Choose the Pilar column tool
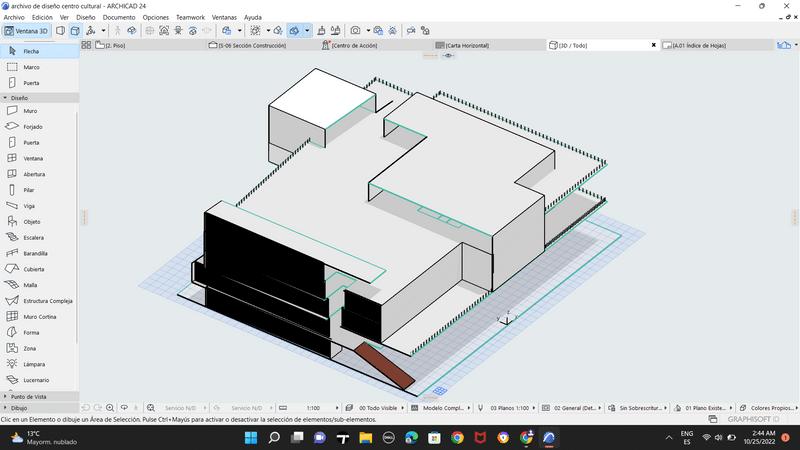The width and height of the screenshot is (800, 450). coord(29,190)
